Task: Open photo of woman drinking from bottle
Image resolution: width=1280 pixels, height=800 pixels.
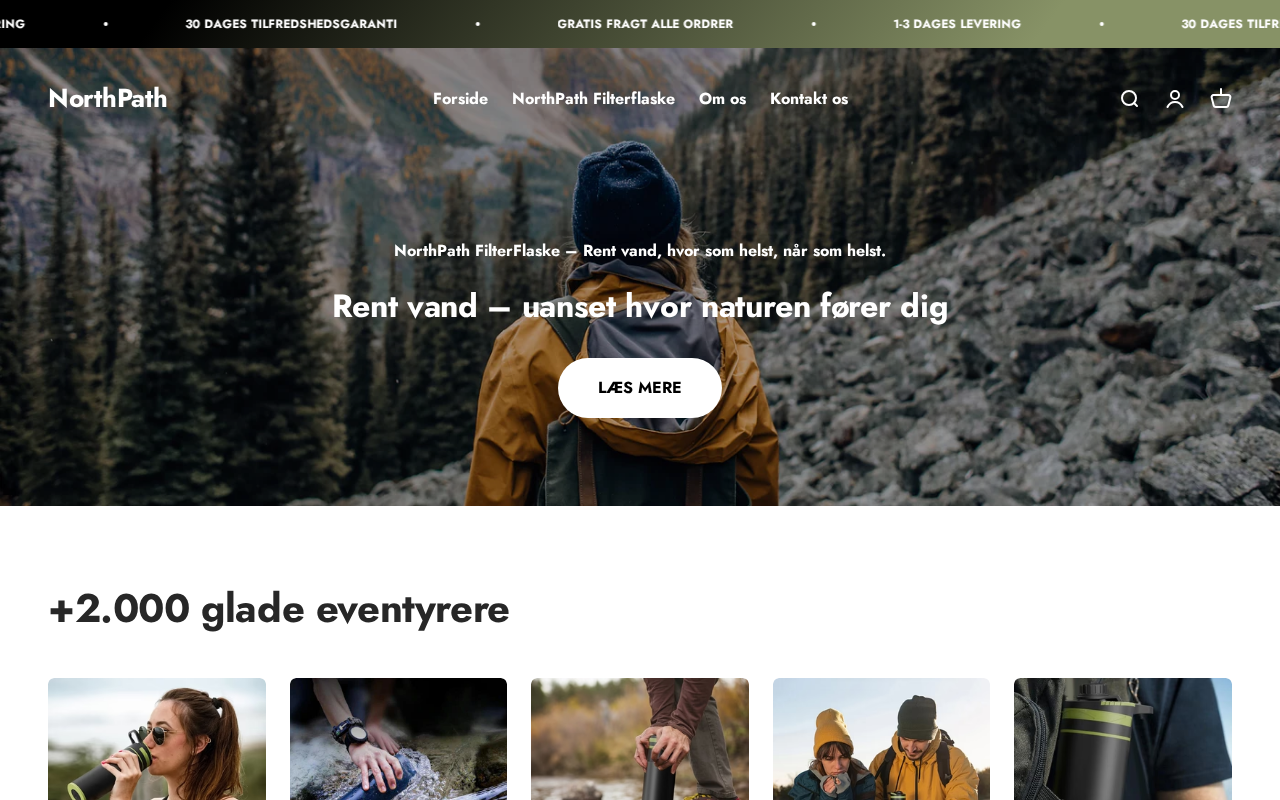Action: click(x=157, y=739)
